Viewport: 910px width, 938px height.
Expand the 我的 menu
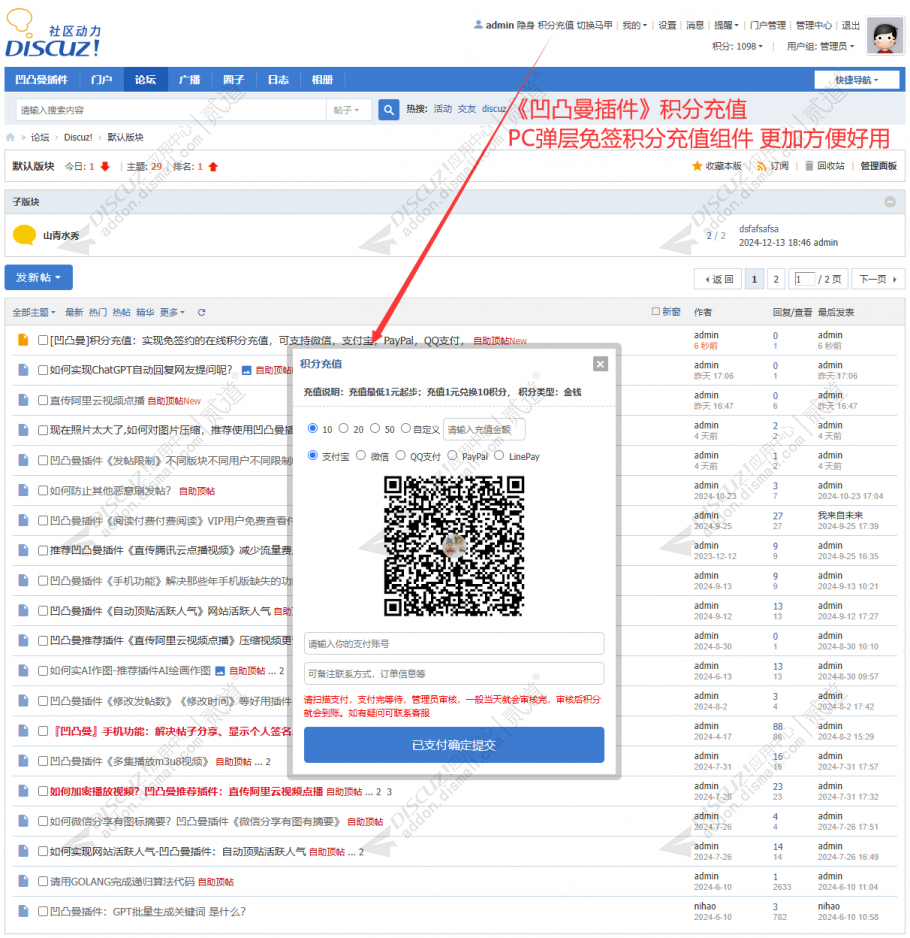tap(634, 25)
